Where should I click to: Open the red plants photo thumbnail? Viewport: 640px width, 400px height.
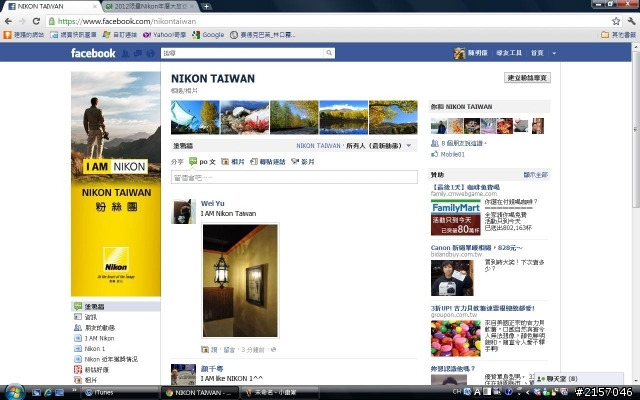coord(244,118)
